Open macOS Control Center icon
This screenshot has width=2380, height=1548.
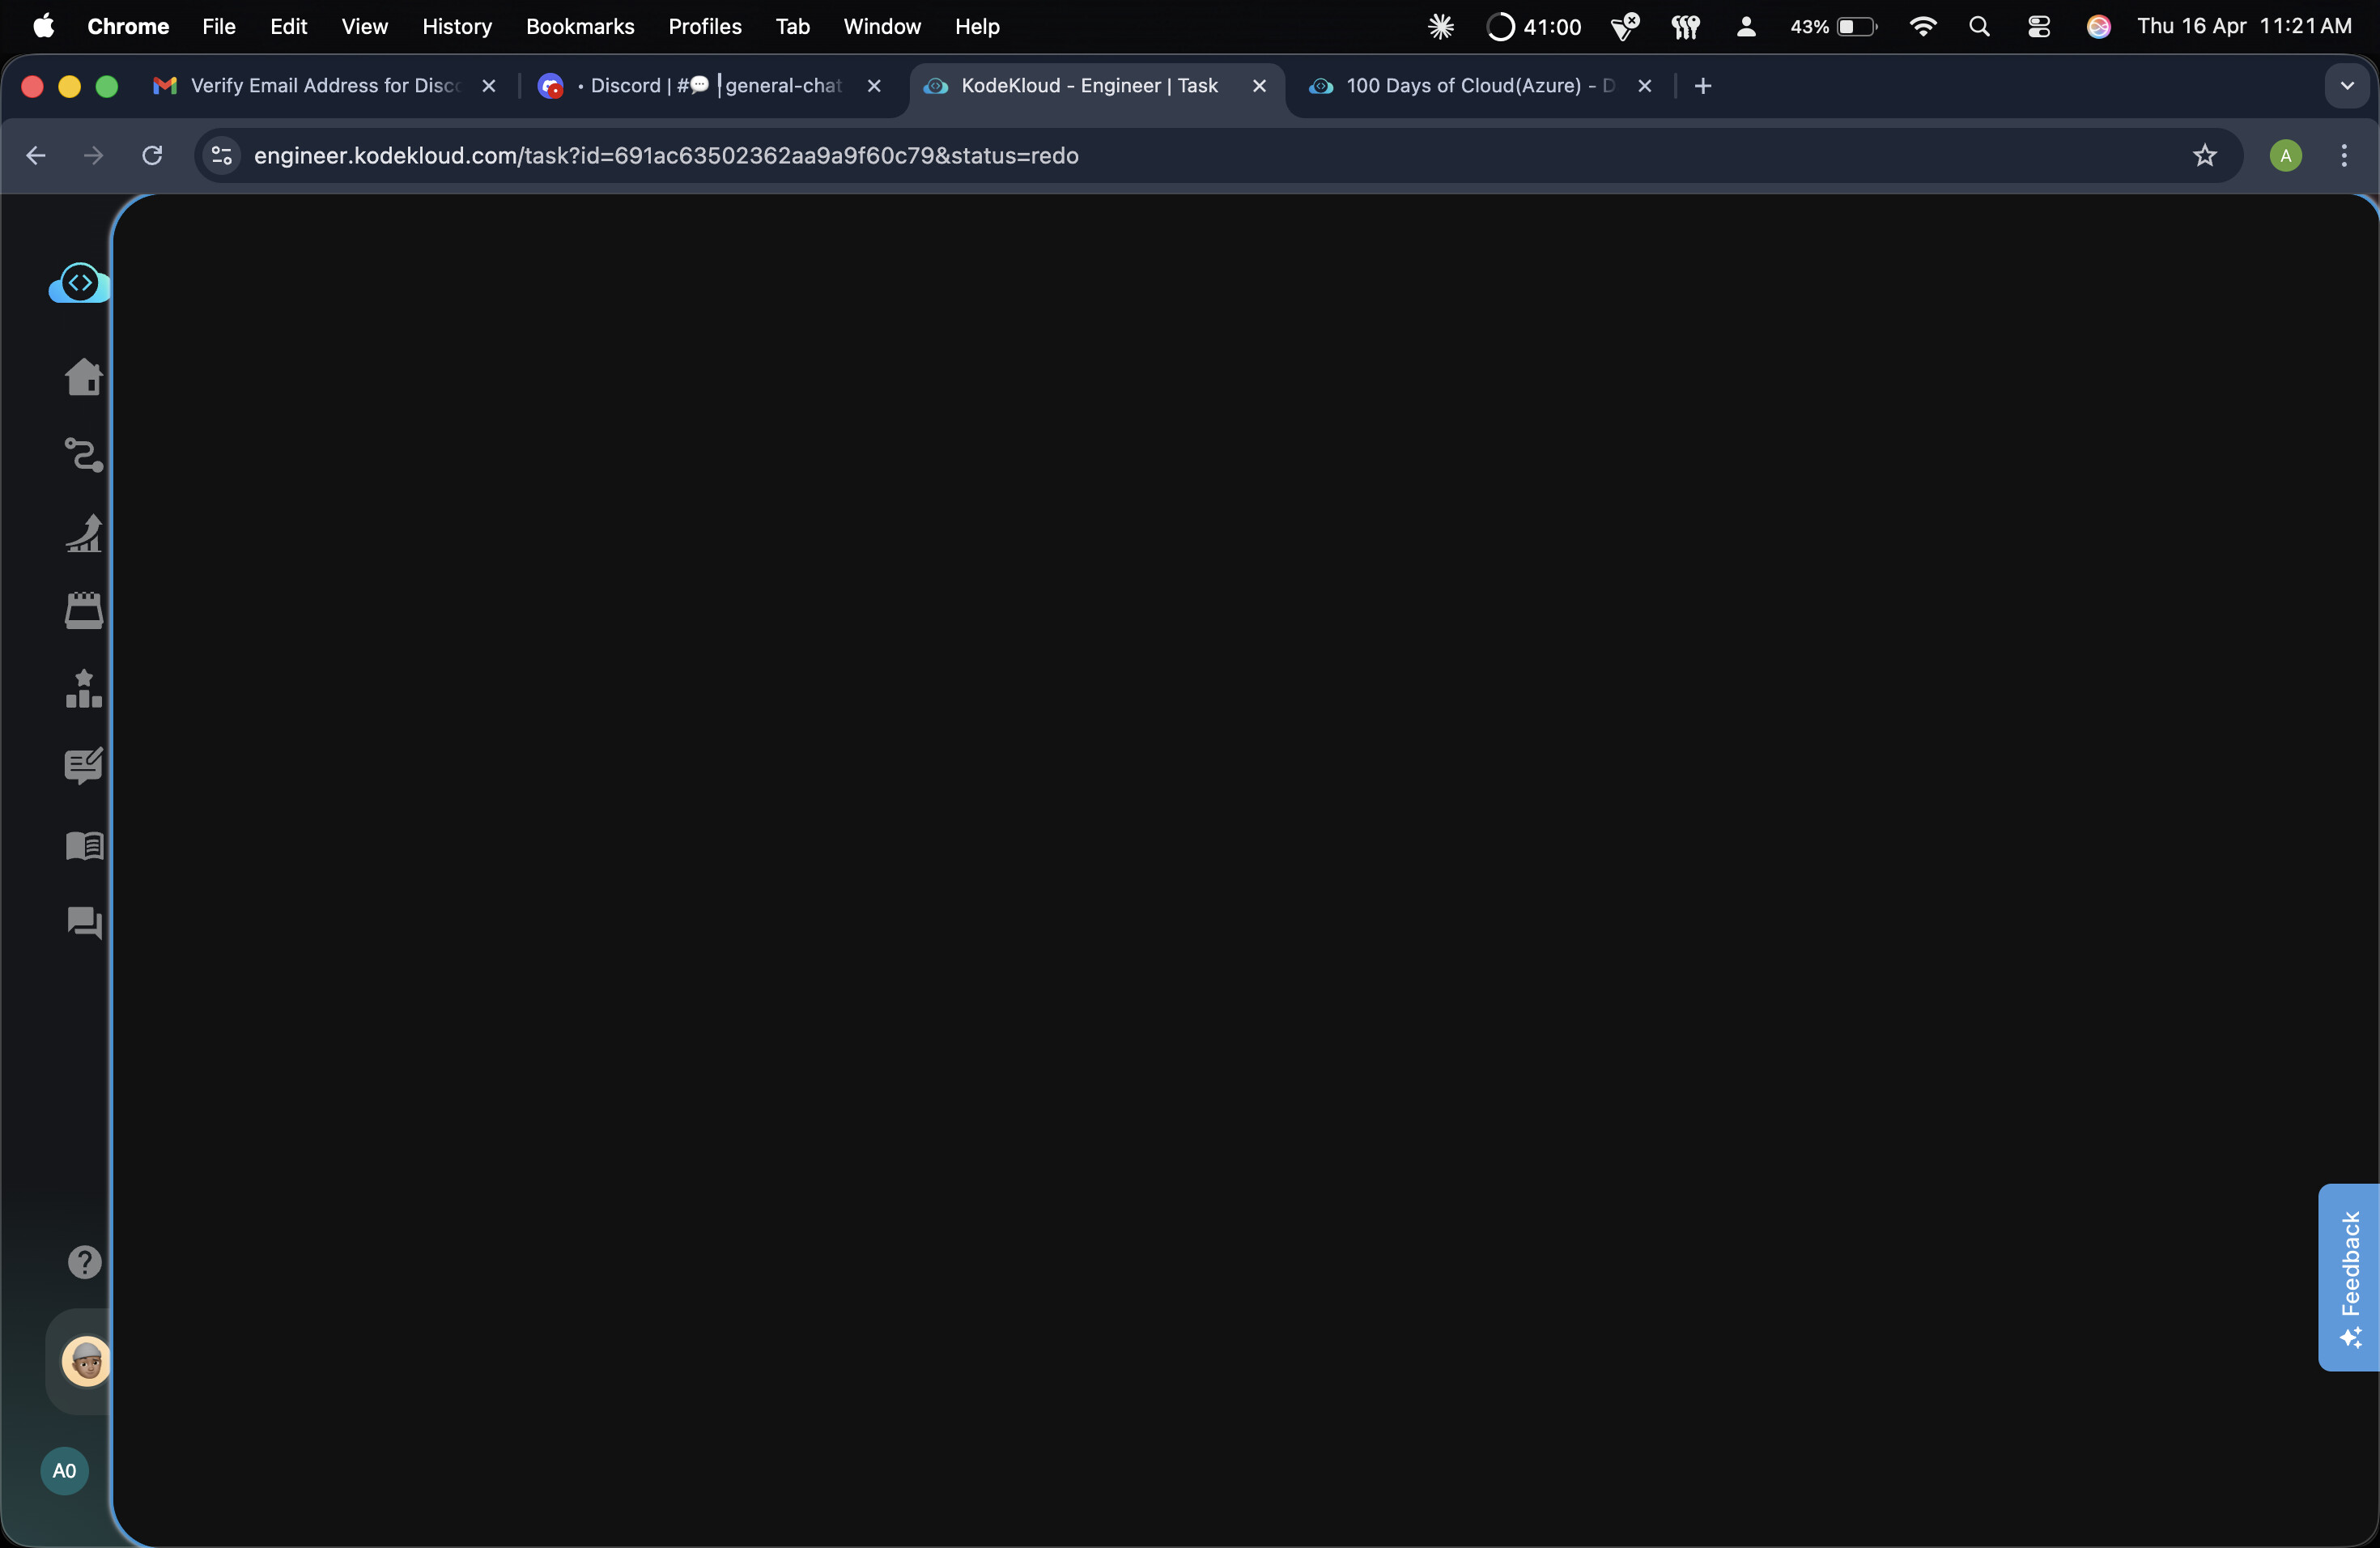click(x=2038, y=27)
